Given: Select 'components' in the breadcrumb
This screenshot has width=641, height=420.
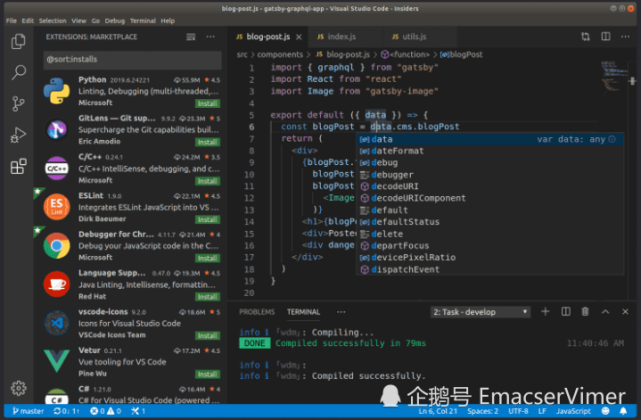Looking at the screenshot, I should (x=280, y=54).
